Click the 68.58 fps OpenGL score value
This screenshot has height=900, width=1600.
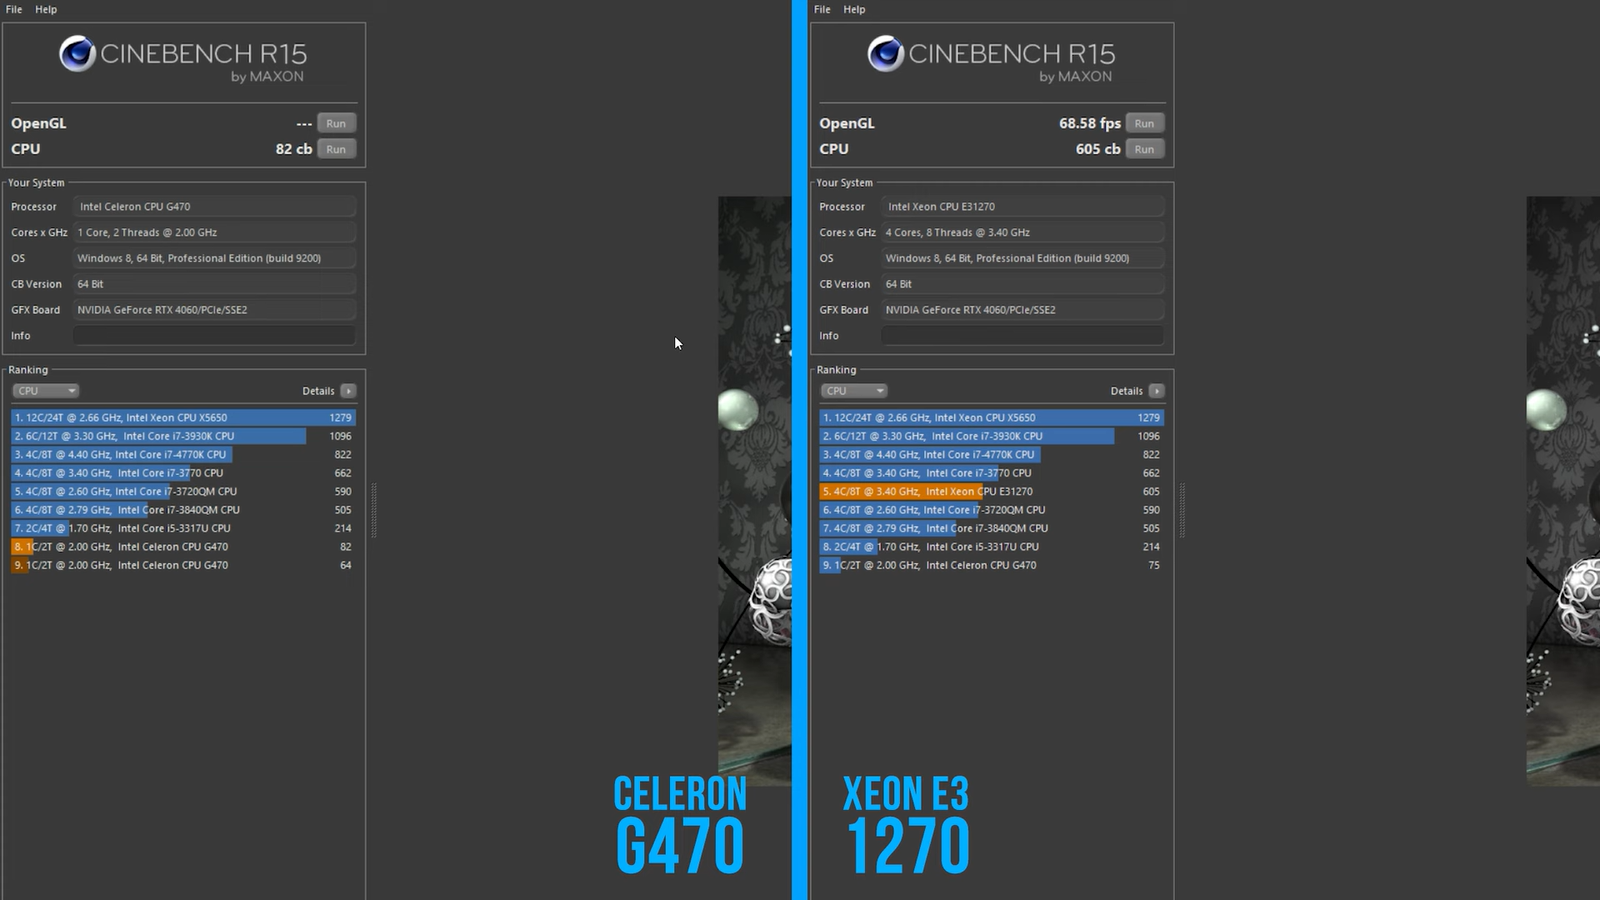(1090, 123)
